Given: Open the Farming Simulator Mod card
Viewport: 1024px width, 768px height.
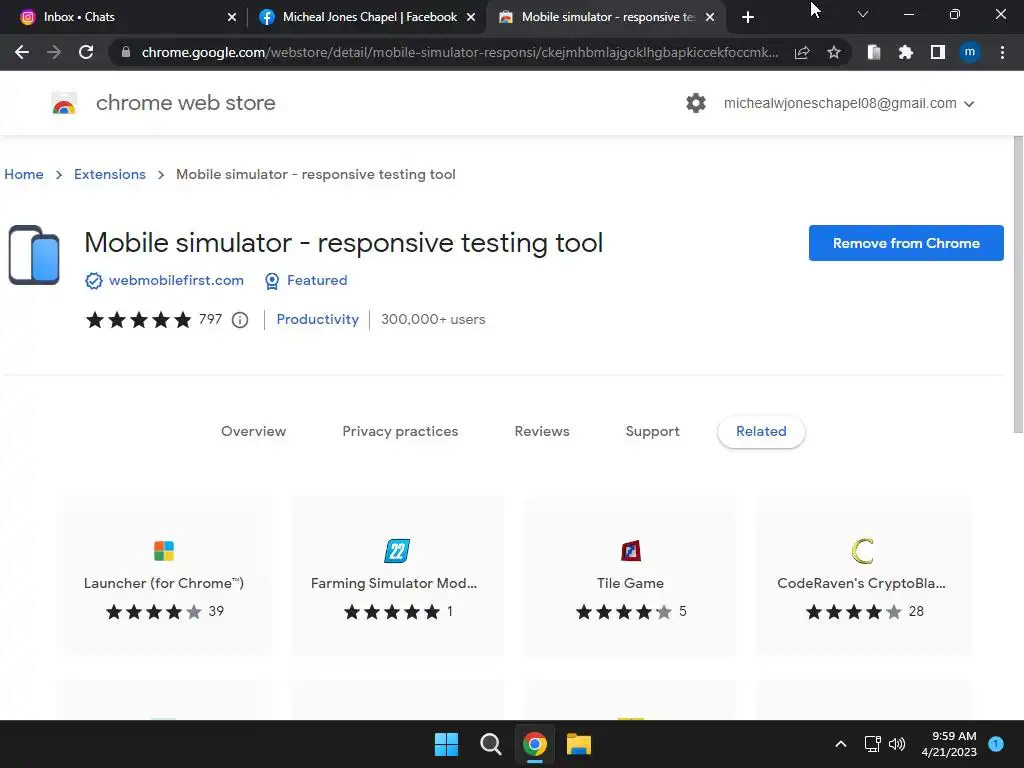Looking at the screenshot, I should (397, 576).
